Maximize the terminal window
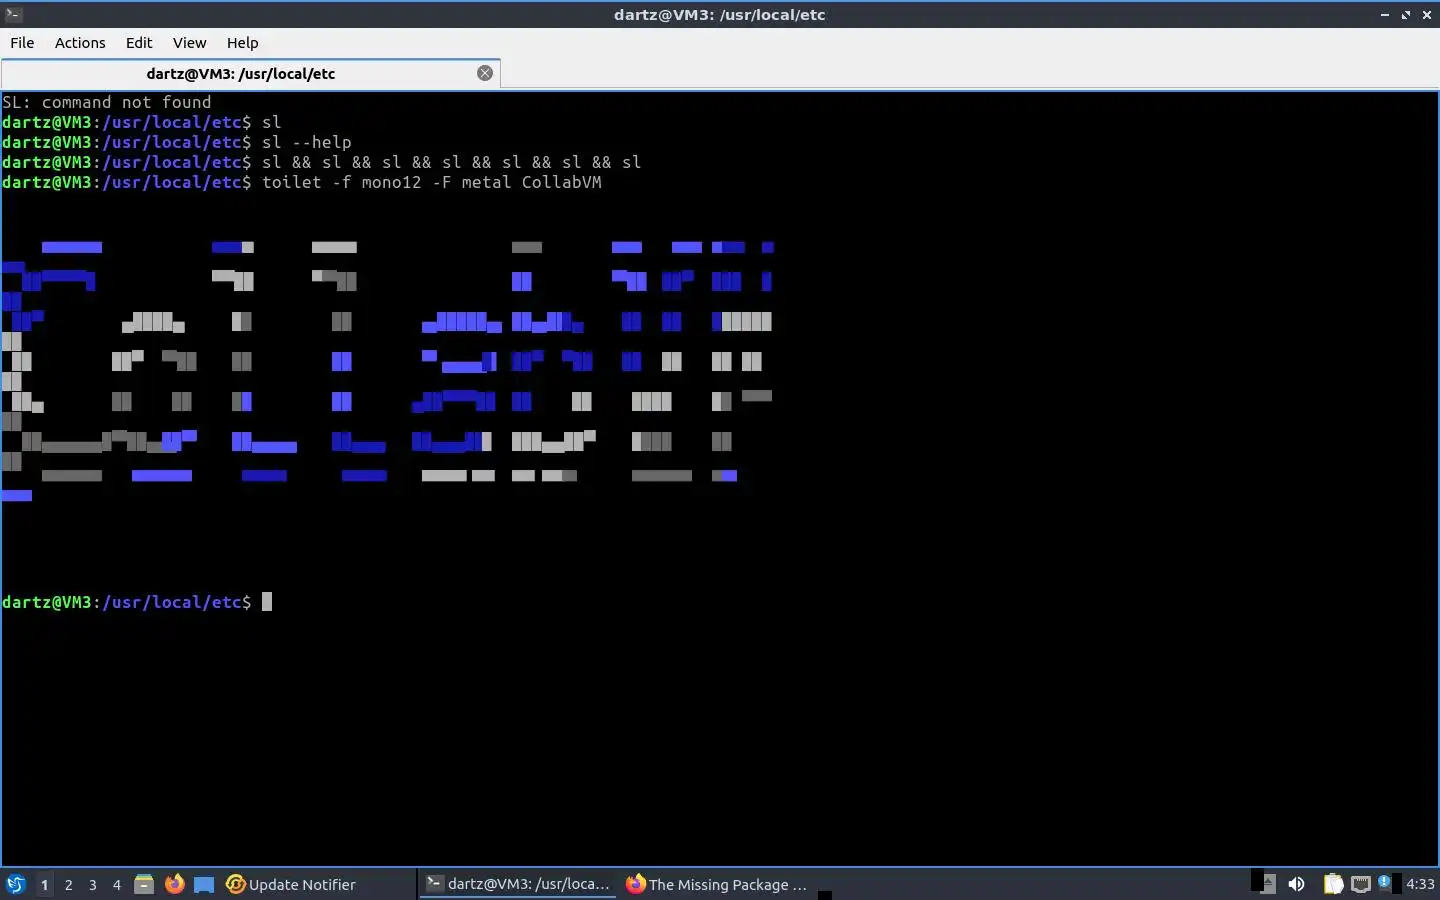The width and height of the screenshot is (1440, 900). click(1406, 14)
